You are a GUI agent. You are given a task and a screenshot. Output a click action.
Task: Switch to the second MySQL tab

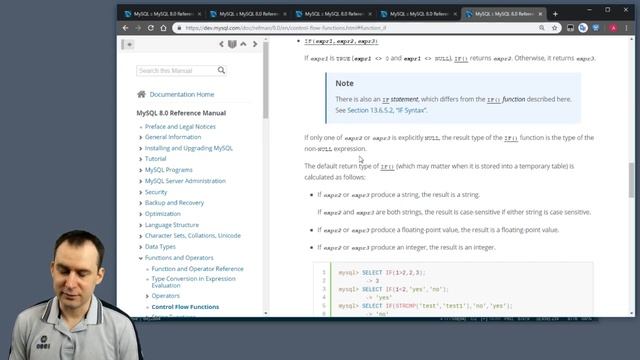tap(248, 14)
